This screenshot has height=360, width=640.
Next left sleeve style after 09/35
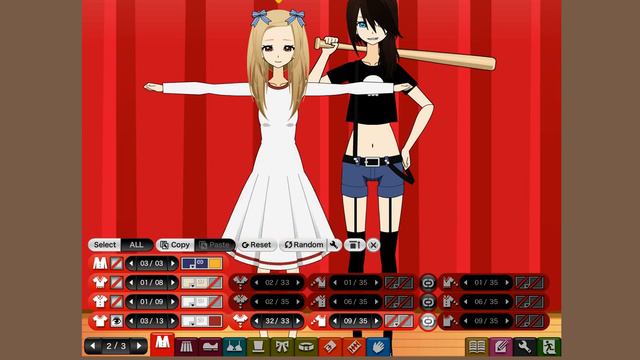[x=377, y=321]
